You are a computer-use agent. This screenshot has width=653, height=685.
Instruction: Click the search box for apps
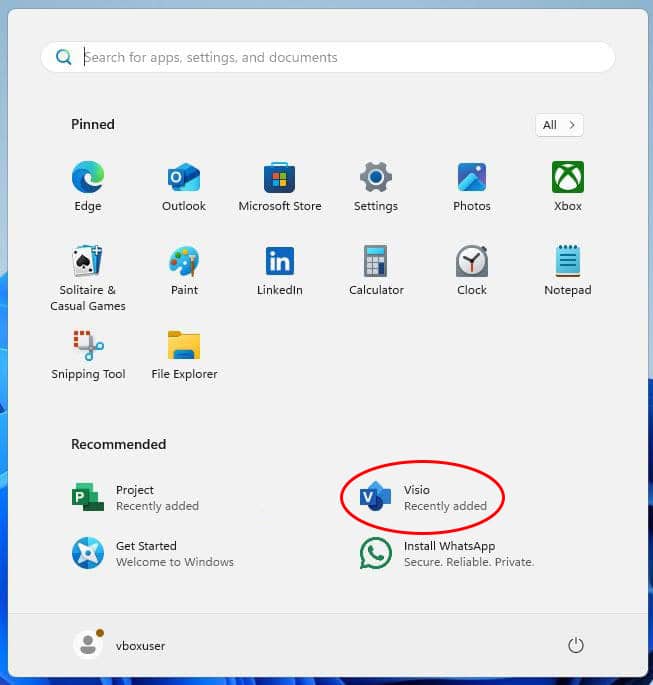pos(328,57)
